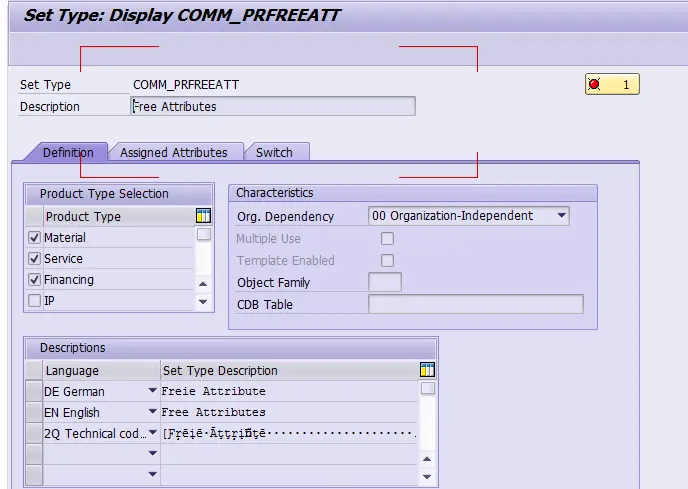Click Product Type scrollbar top box
This screenshot has height=489, width=688.
204,234
